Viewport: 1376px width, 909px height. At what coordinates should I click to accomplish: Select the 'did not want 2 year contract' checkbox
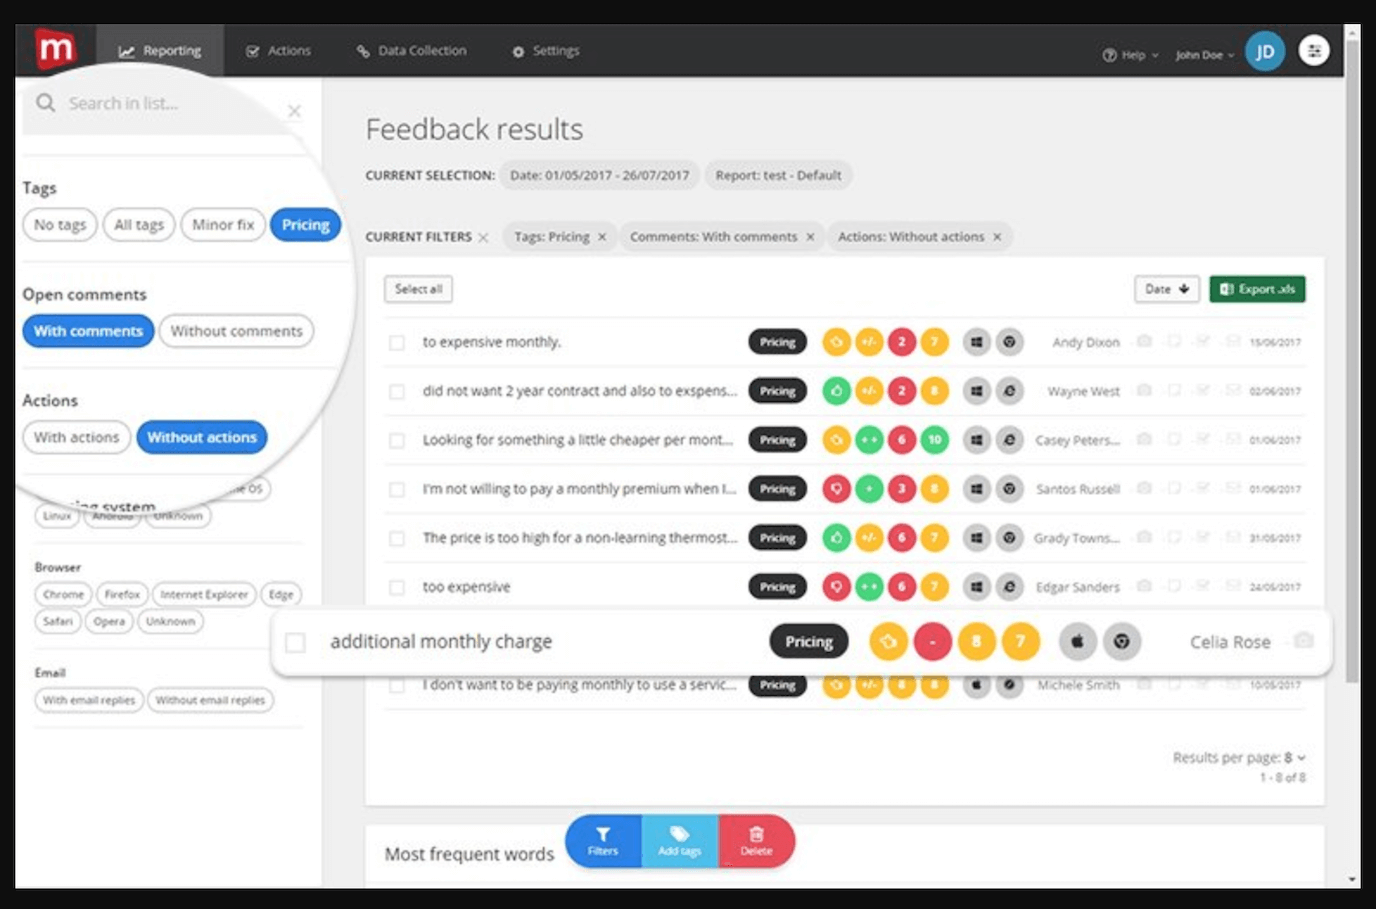(397, 392)
